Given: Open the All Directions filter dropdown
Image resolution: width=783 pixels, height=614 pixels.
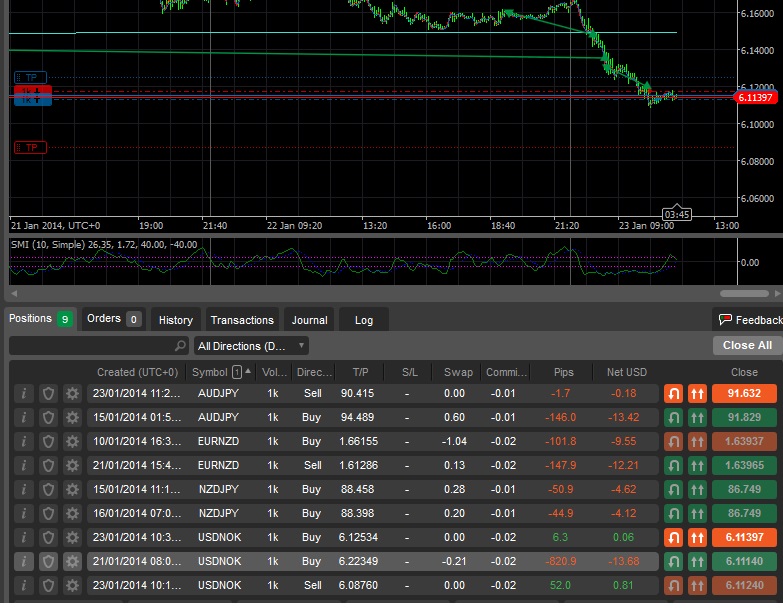Looking at the screenshot, I should (x=251, y=345).
